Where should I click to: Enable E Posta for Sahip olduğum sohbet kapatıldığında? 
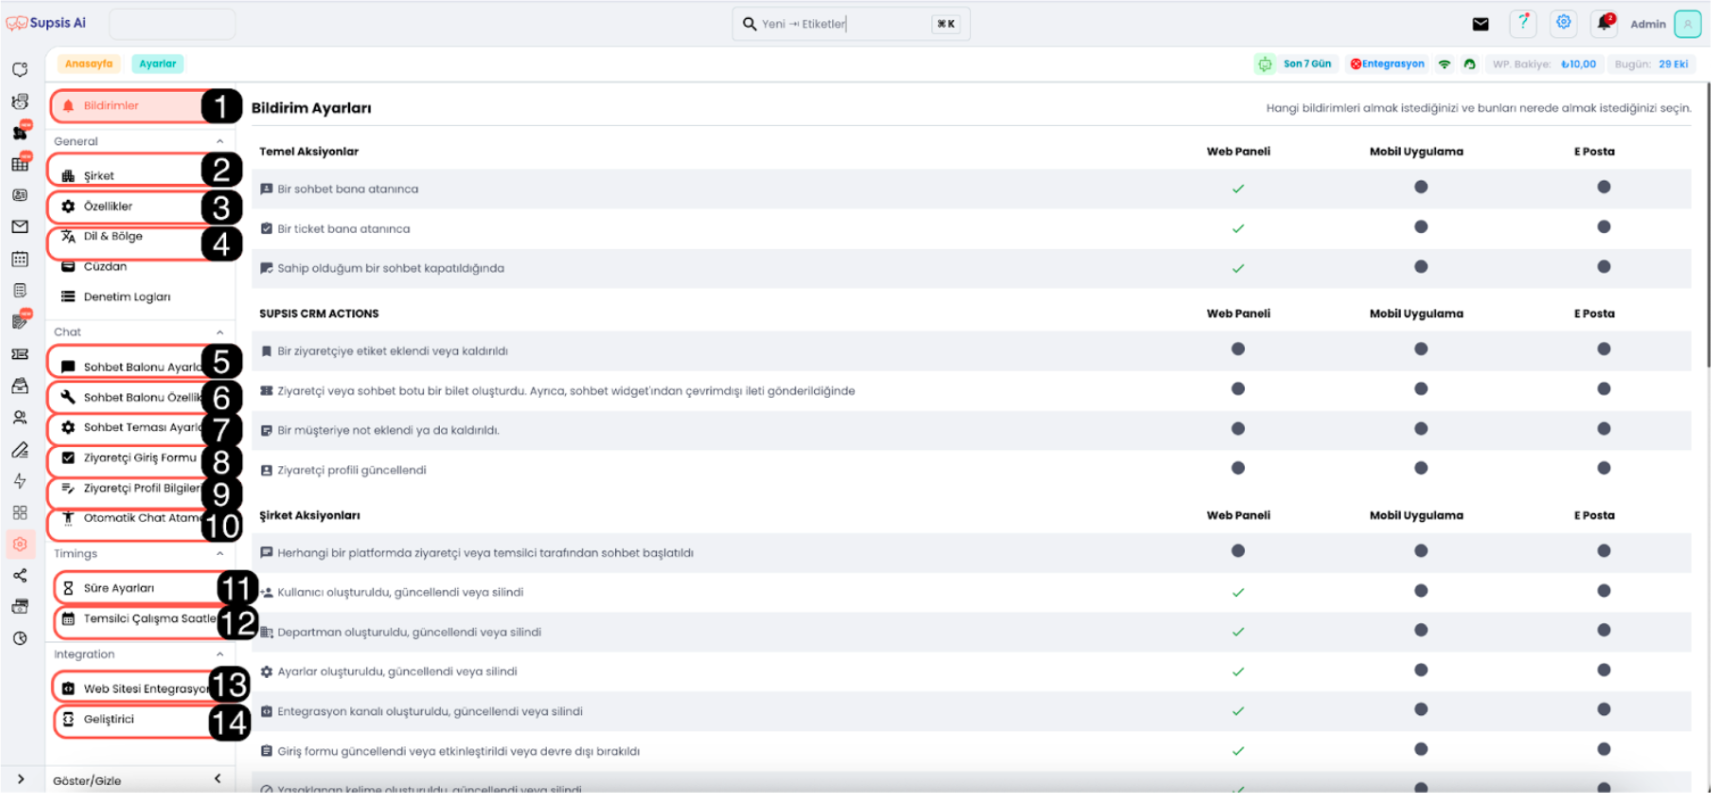tap(1604, 267)
